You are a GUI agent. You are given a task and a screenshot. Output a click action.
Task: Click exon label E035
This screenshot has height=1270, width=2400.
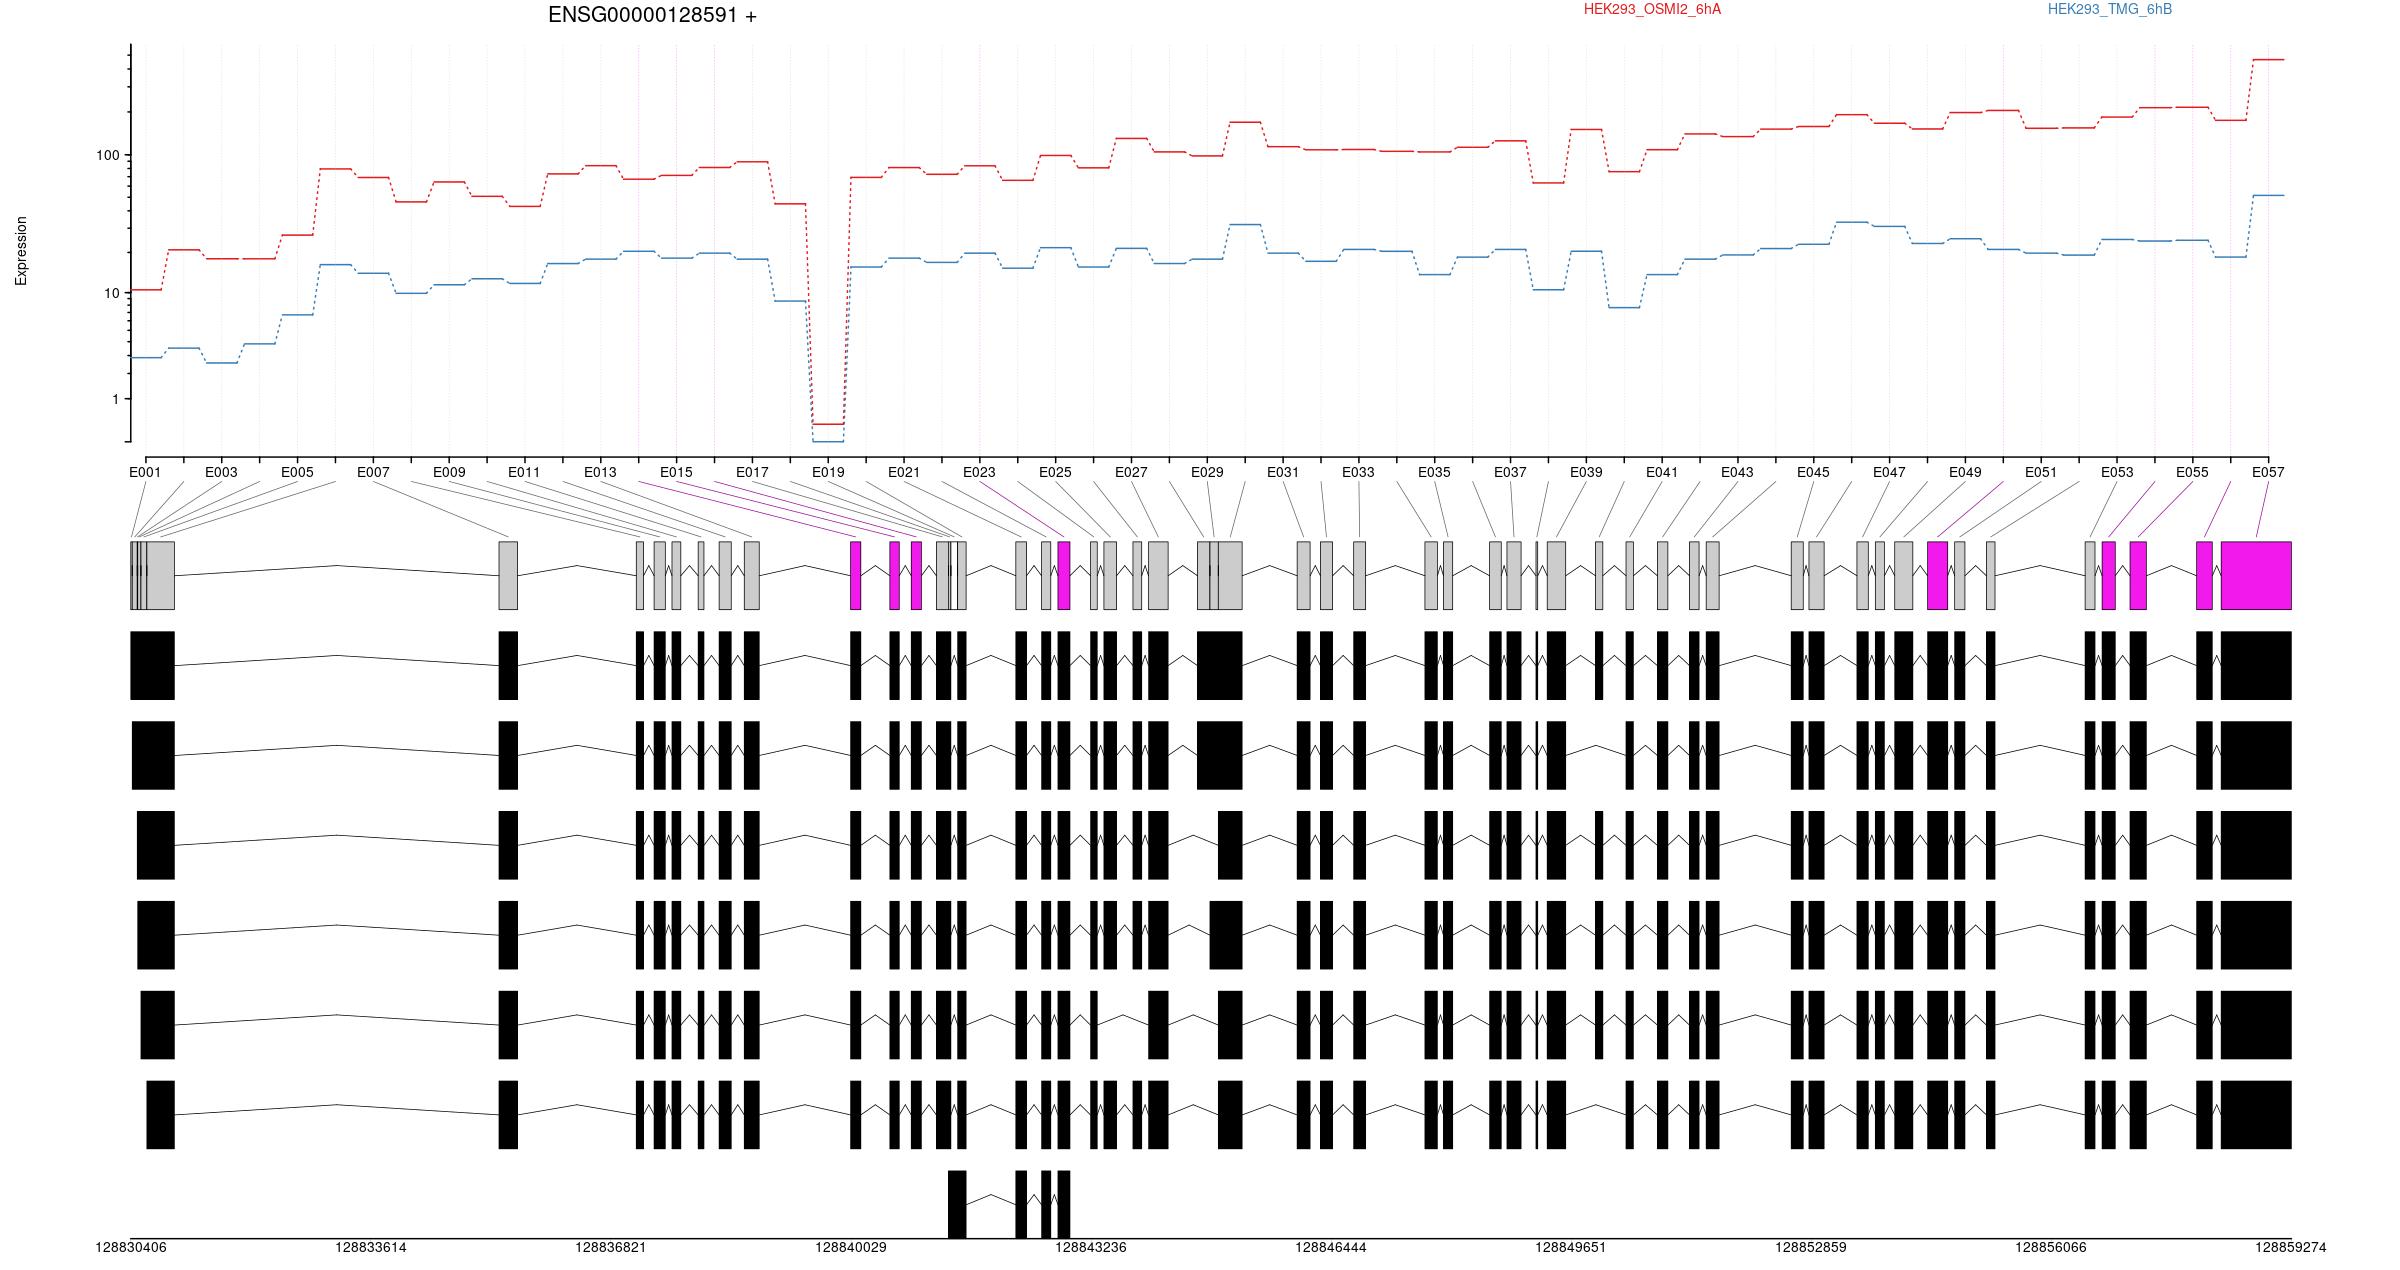tap(1434, 472)
